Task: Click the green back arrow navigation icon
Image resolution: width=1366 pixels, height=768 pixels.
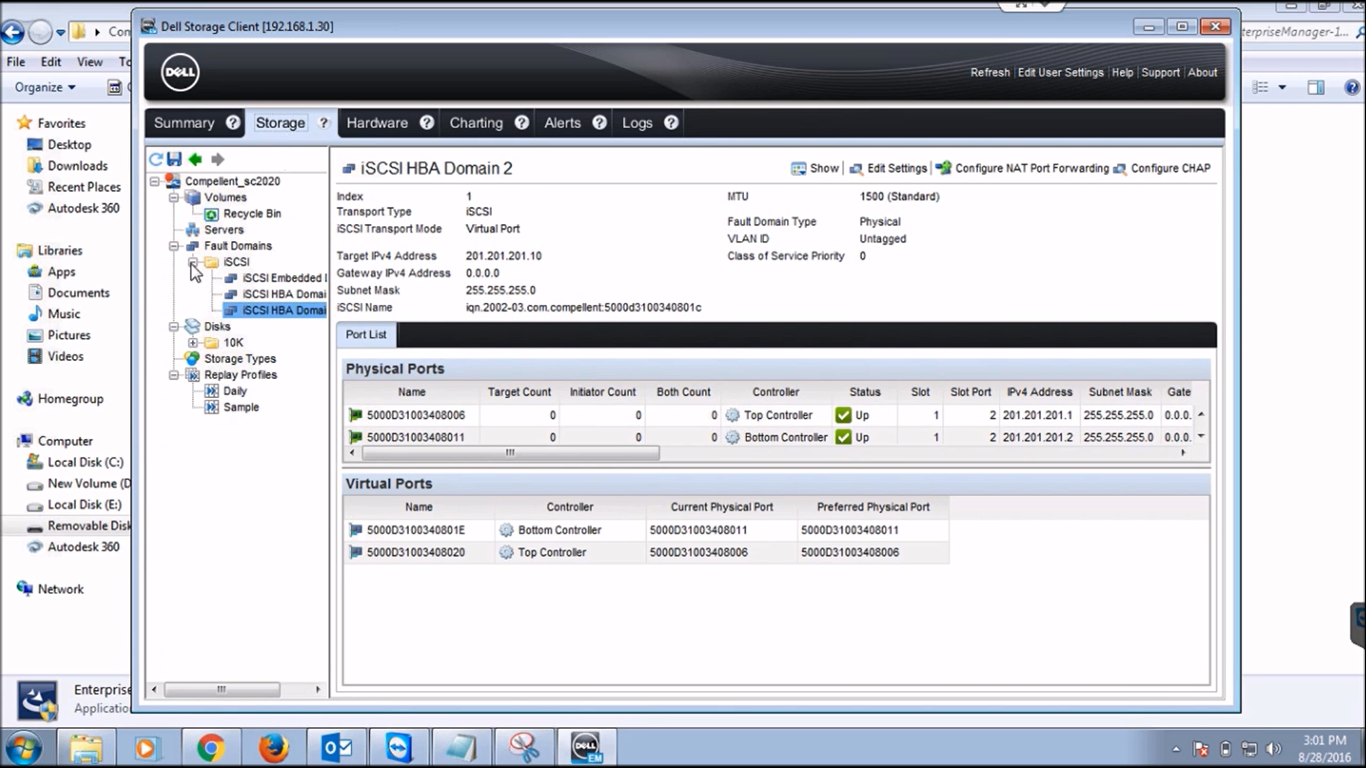Action: pos(194,159)
